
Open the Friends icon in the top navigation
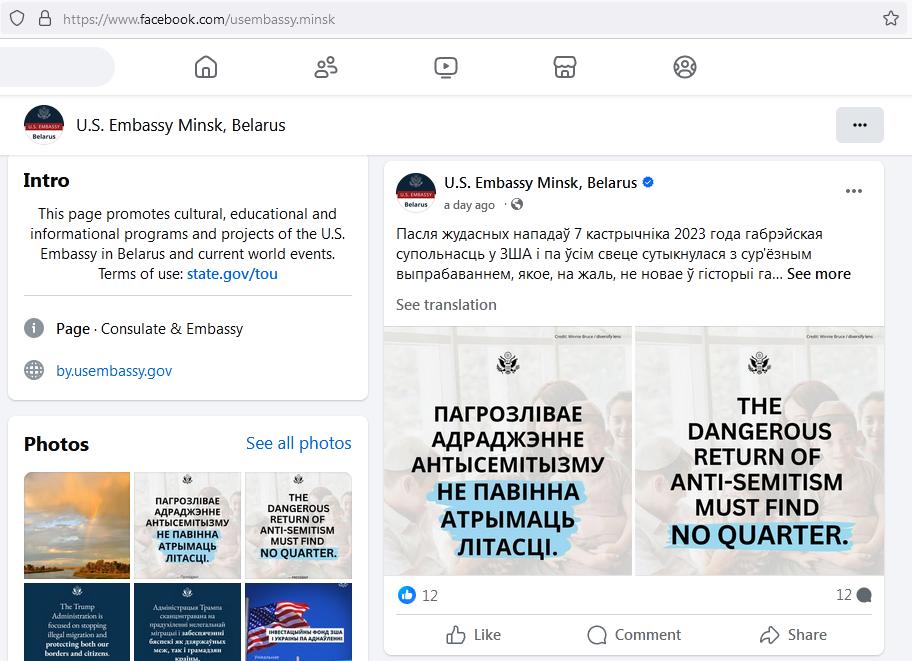(x=326, y=67)
